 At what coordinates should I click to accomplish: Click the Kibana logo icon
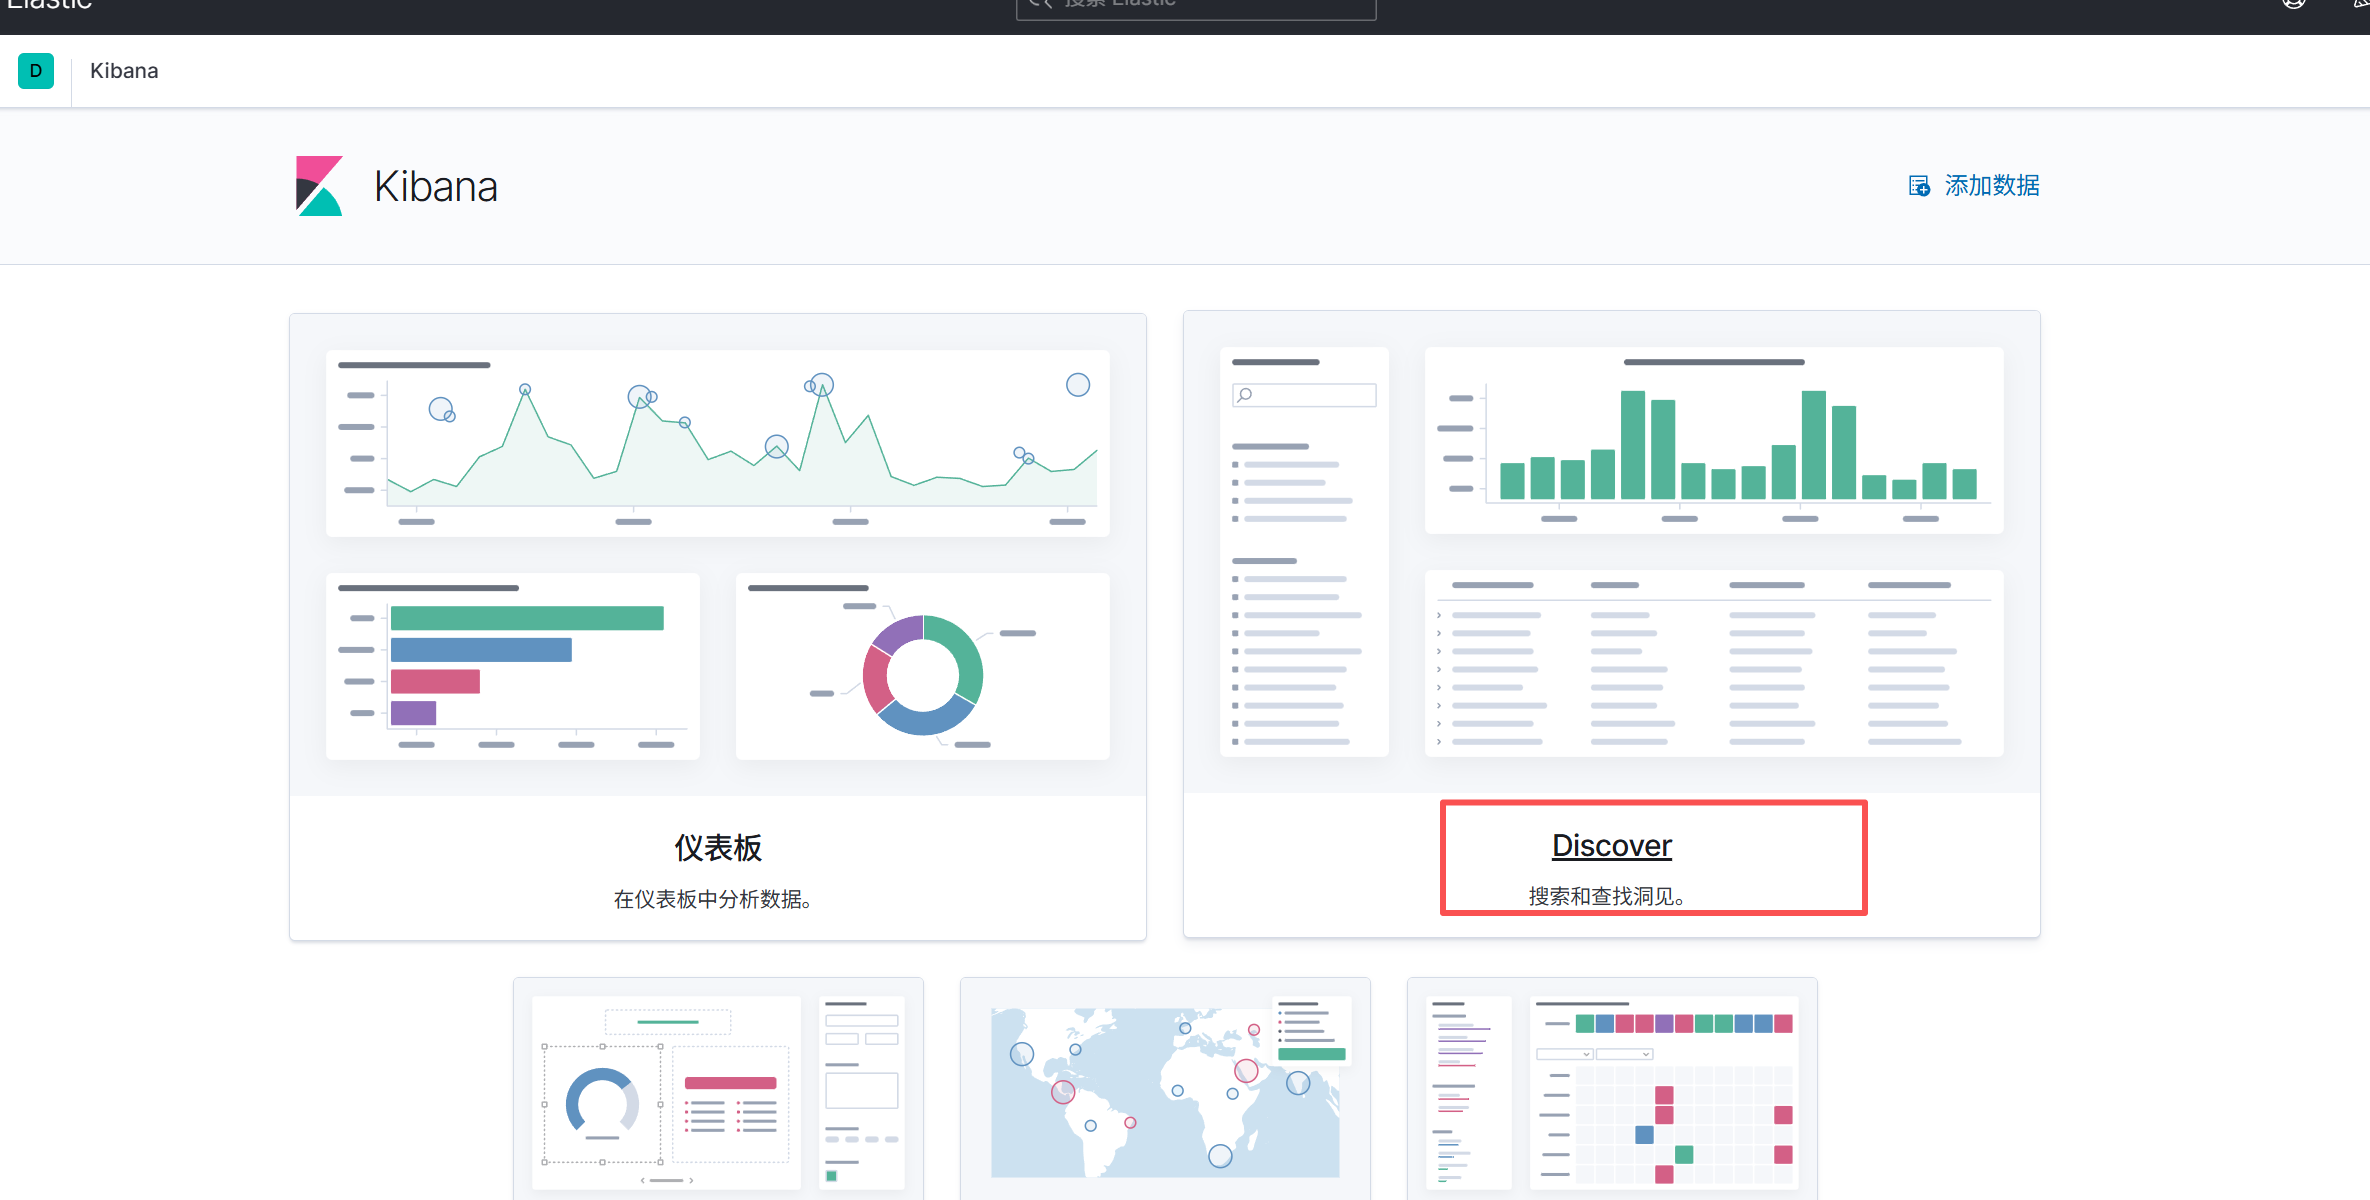(x=320, y=186)
